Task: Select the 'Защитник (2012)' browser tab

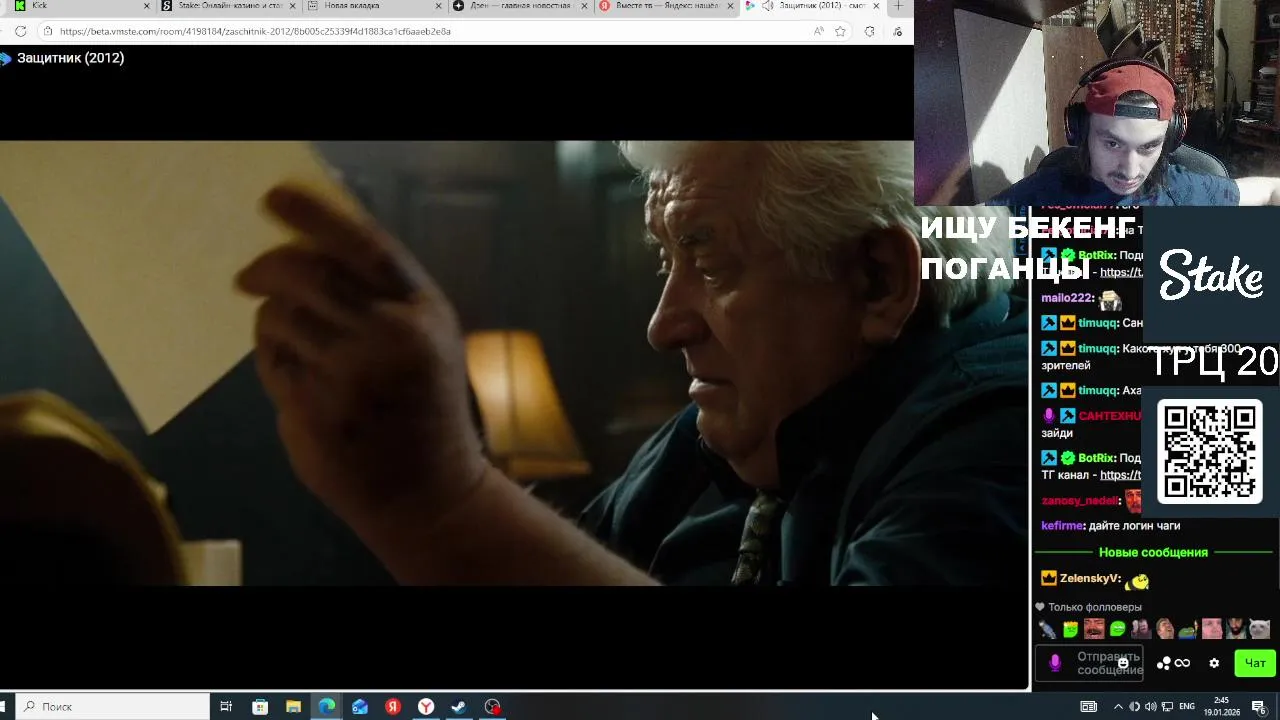Action: [x=812, y=6]
